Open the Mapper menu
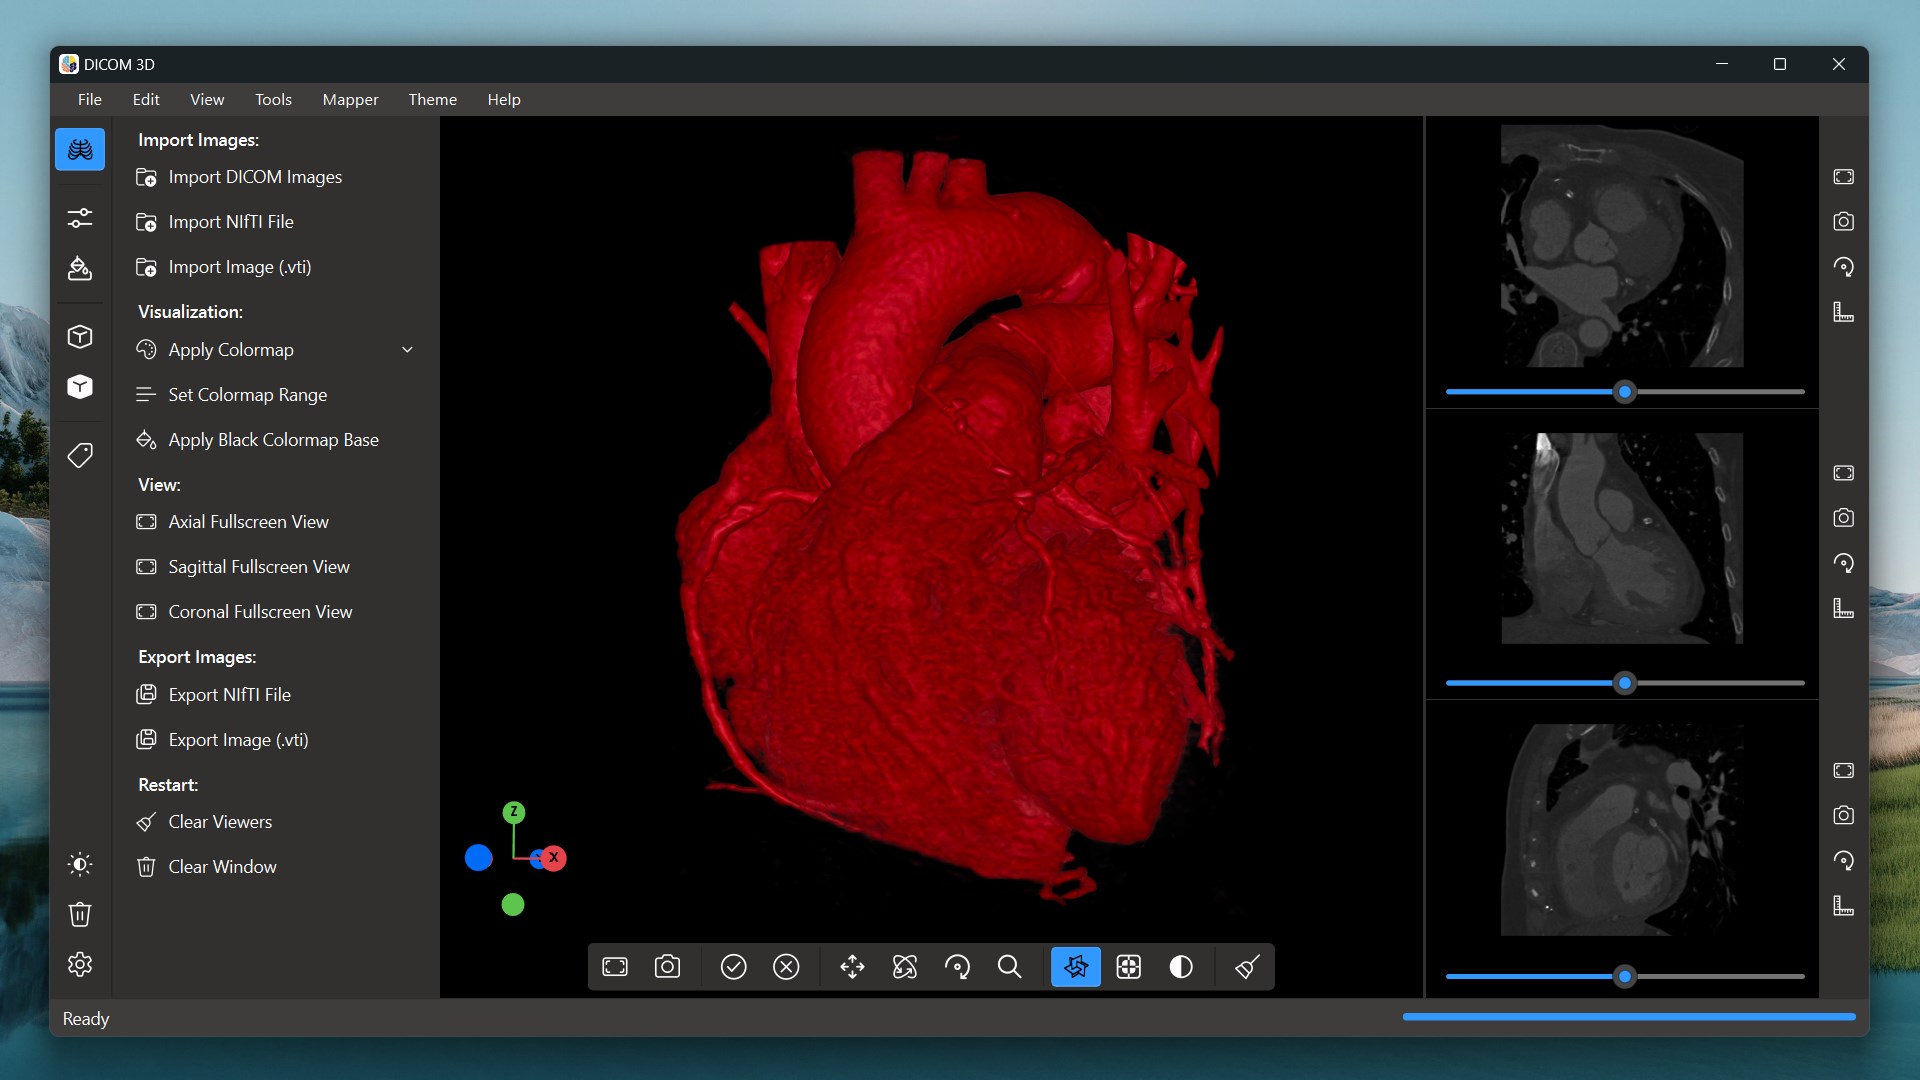The width and height of the screenshot is (1920, 1080). pos(350,99)
